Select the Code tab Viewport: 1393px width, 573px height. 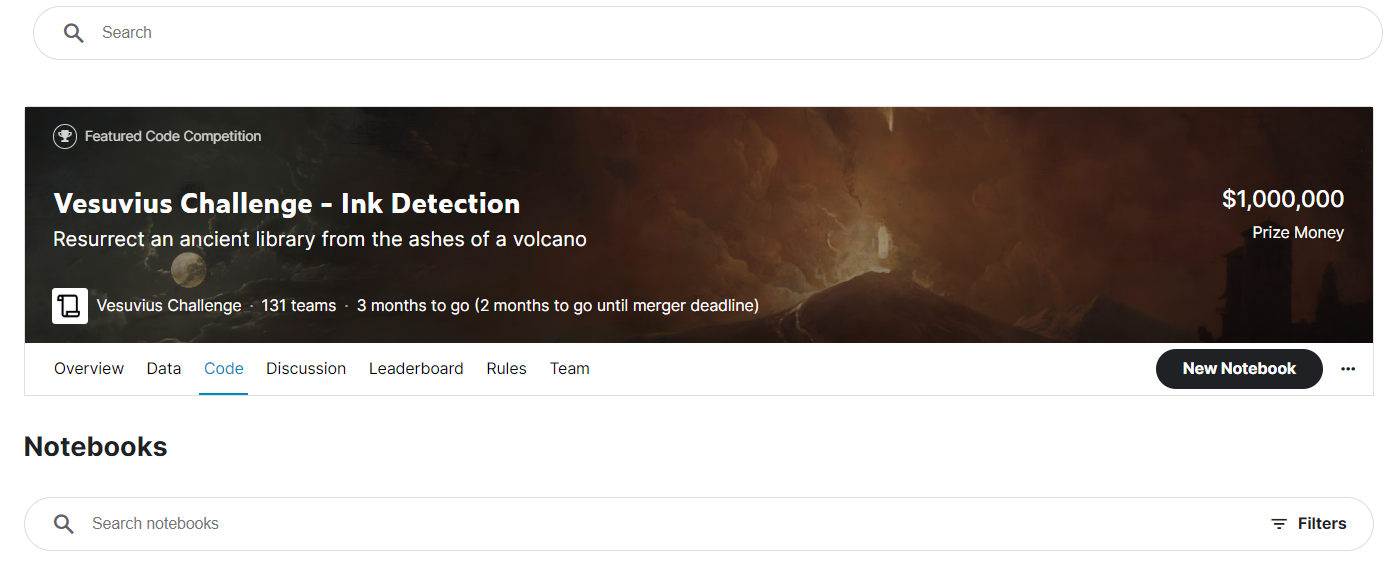coord(224,368)
